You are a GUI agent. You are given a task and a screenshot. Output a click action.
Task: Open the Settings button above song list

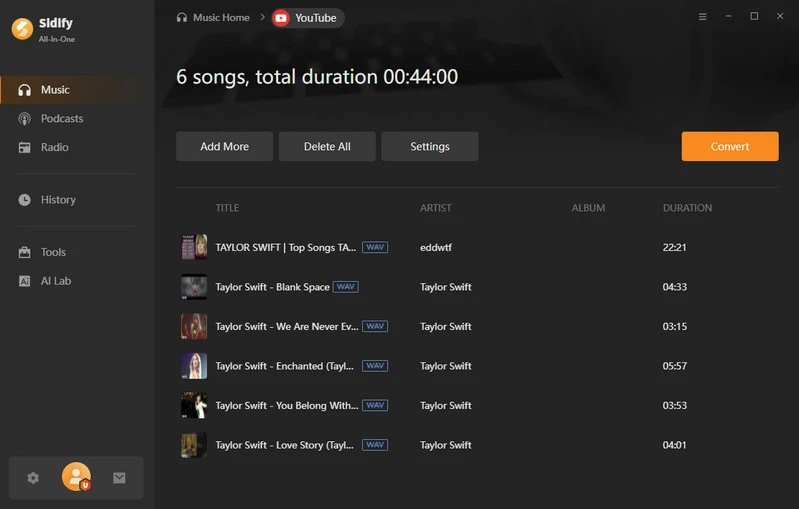pos(430,146)
